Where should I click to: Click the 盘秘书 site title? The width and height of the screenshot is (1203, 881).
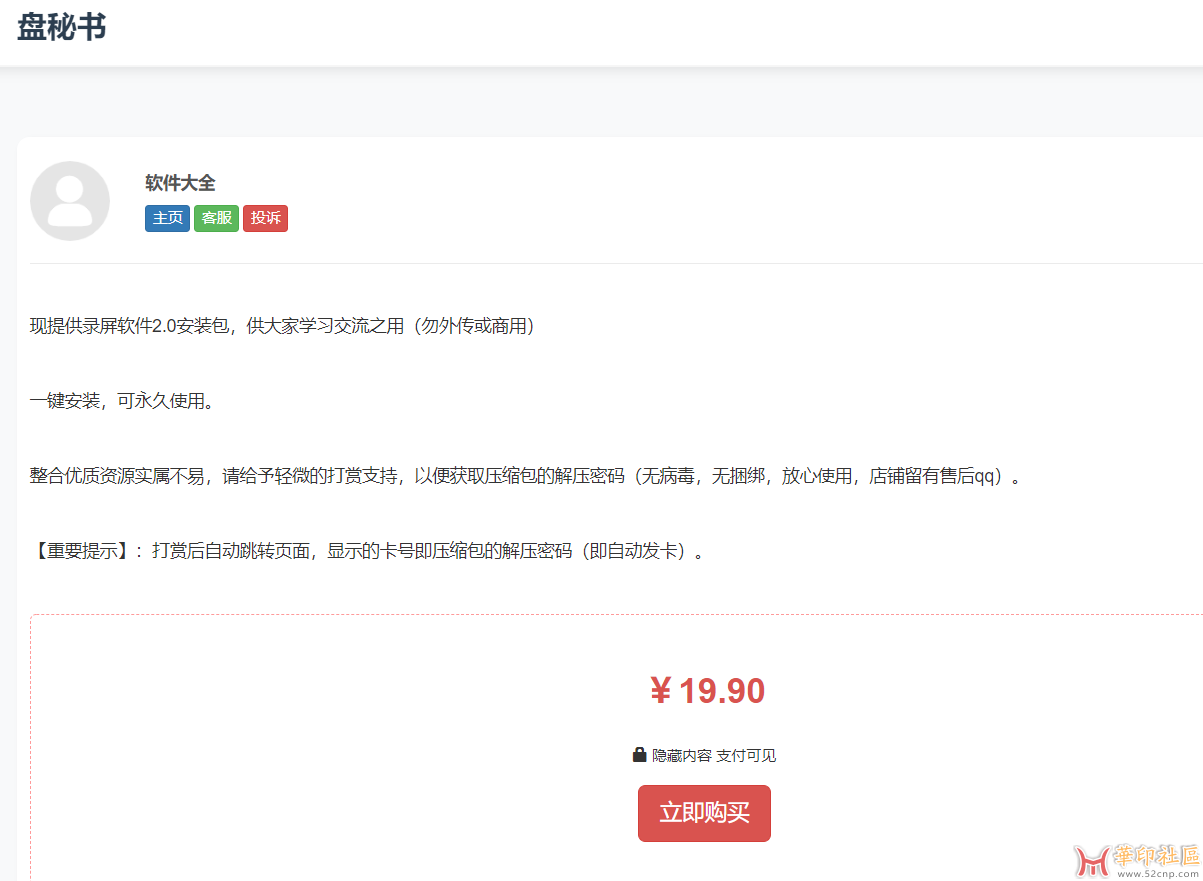[x=62, y=28]
